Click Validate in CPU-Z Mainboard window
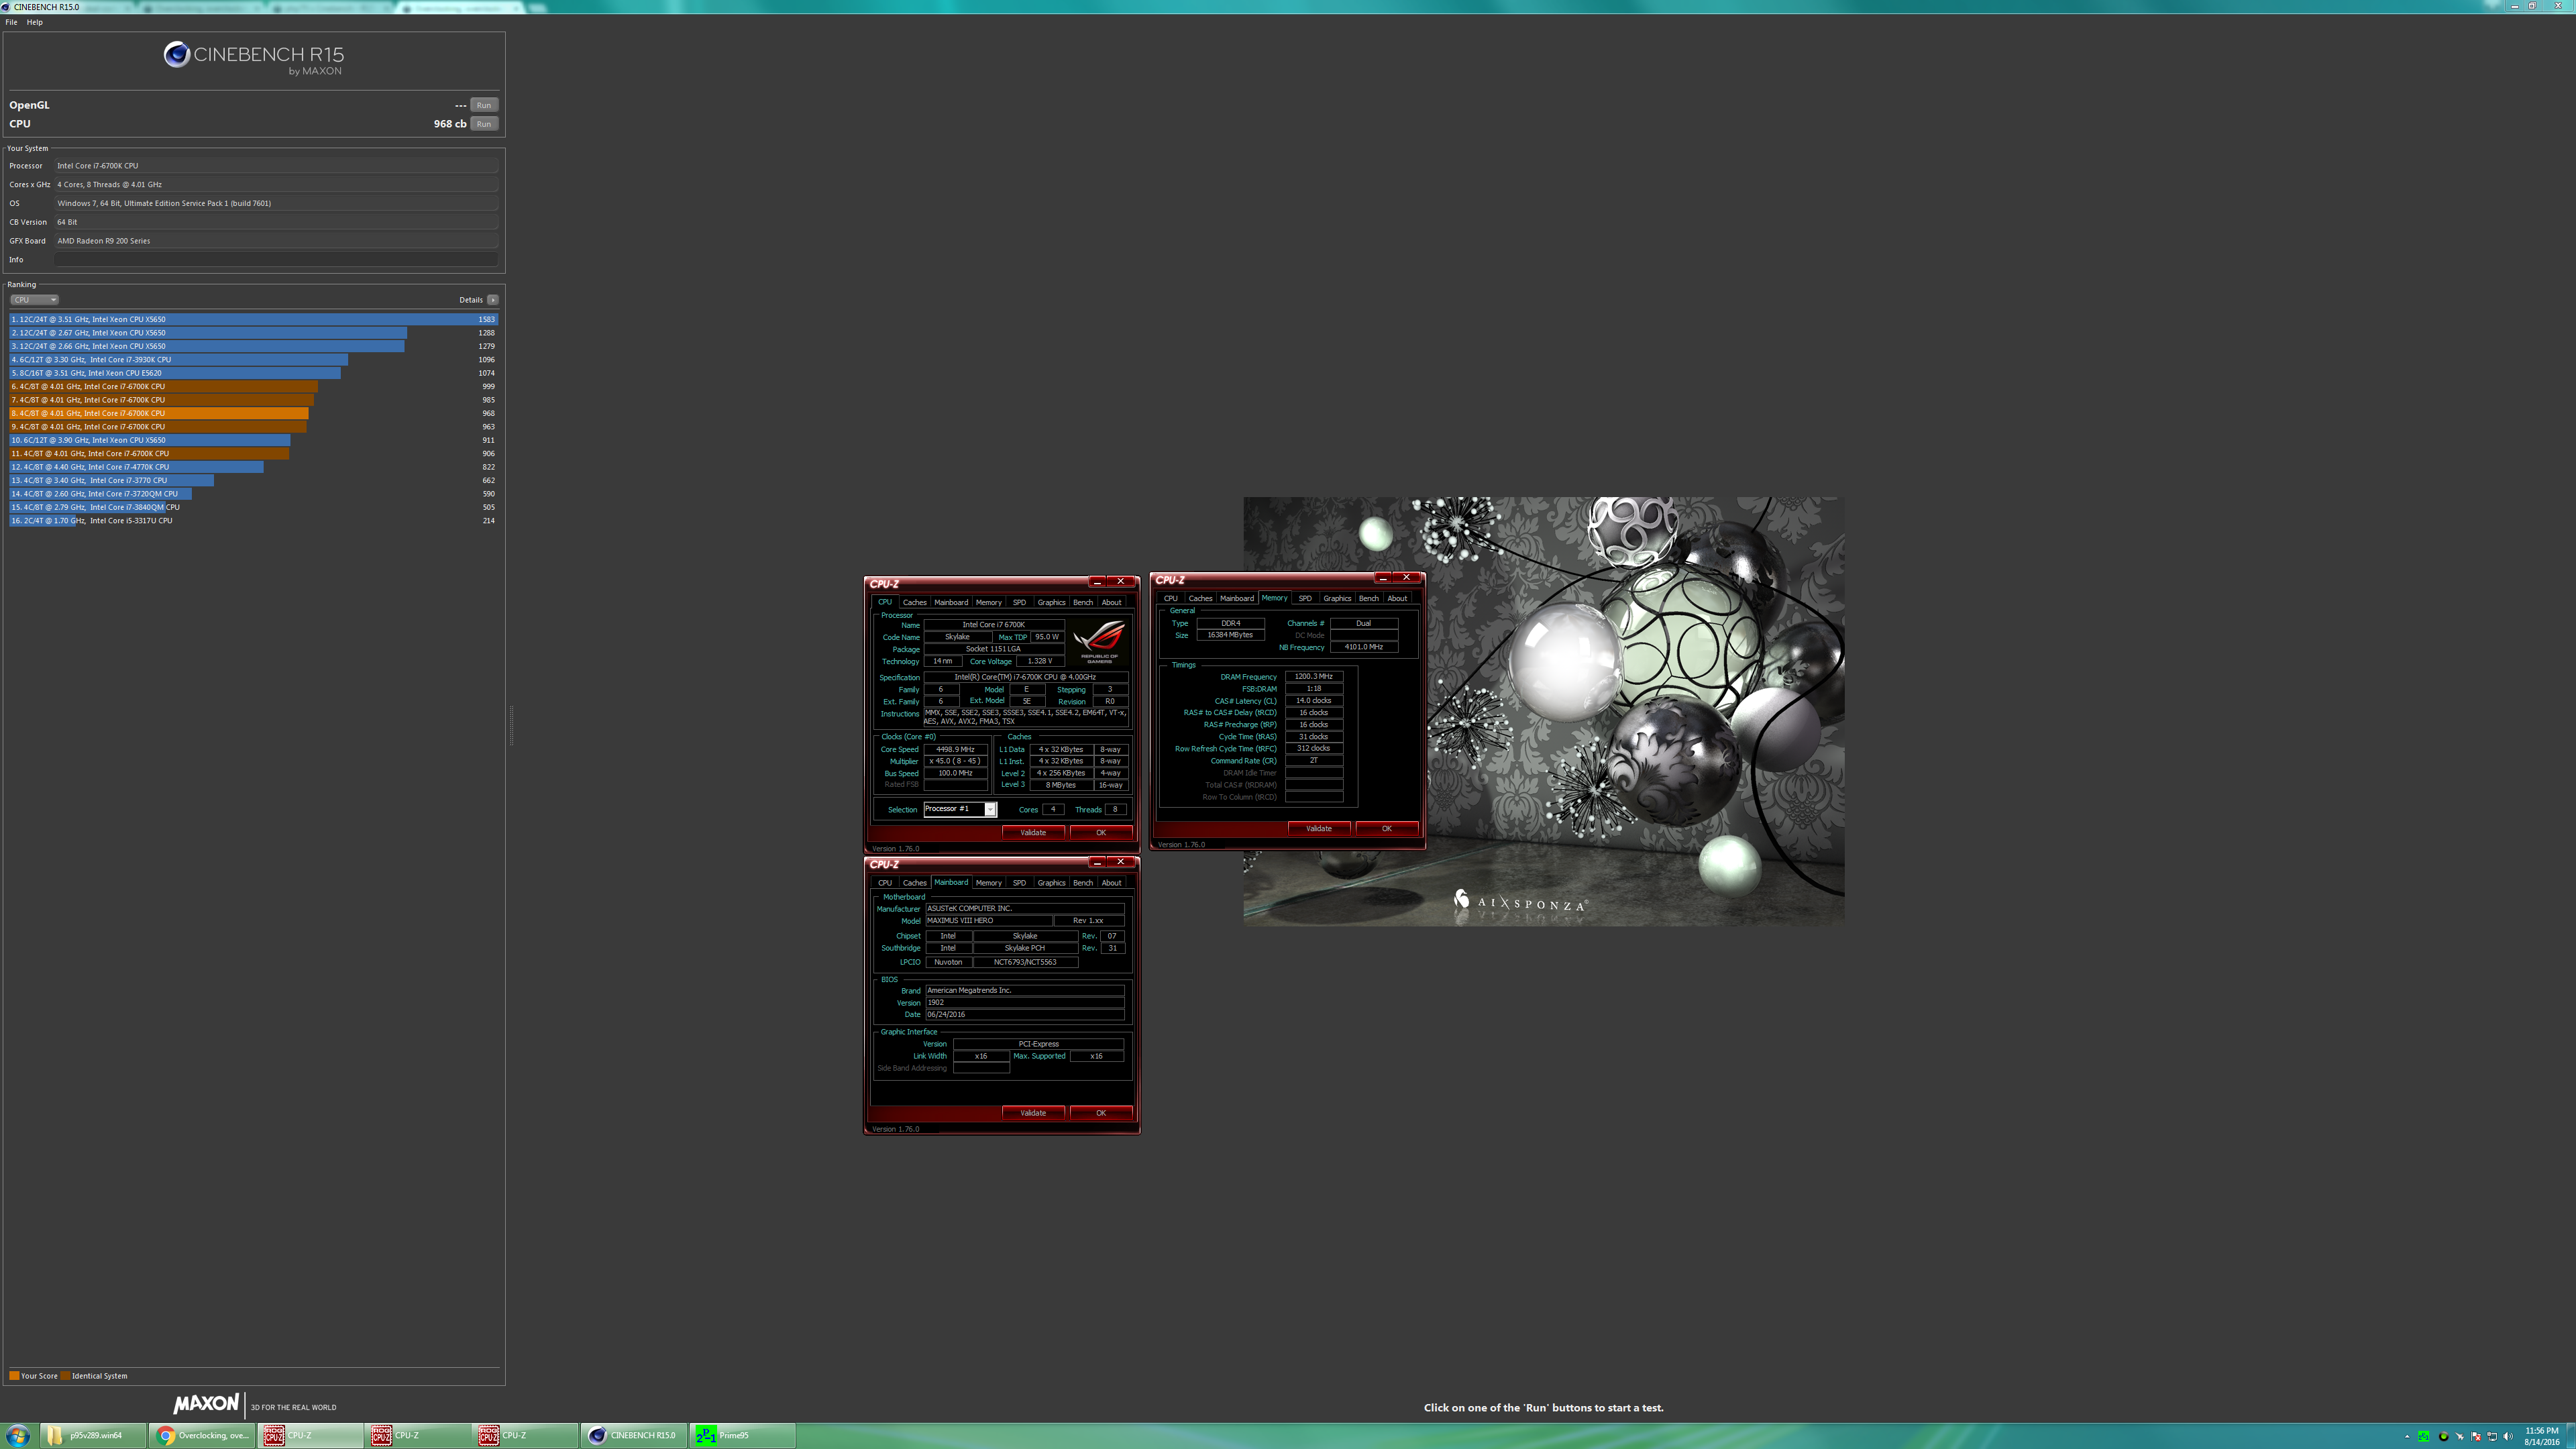 click(1033, 1113)
